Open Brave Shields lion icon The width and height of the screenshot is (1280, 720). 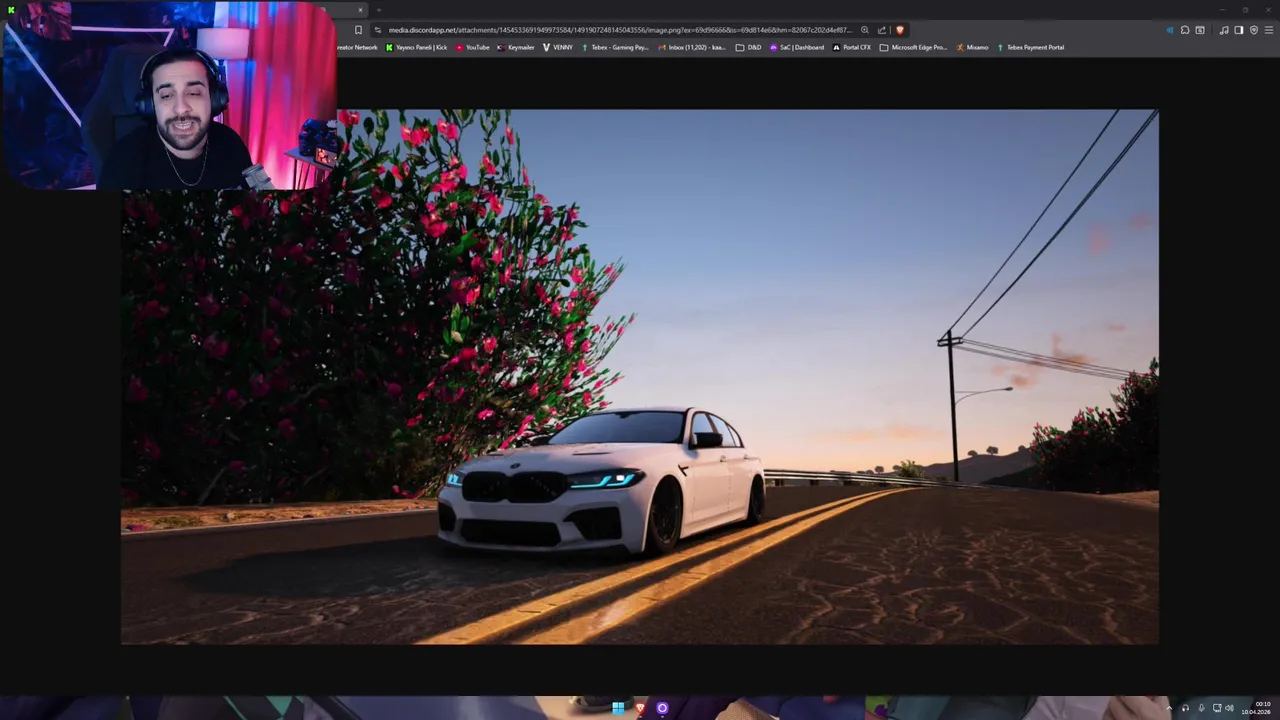click(900, 30)
